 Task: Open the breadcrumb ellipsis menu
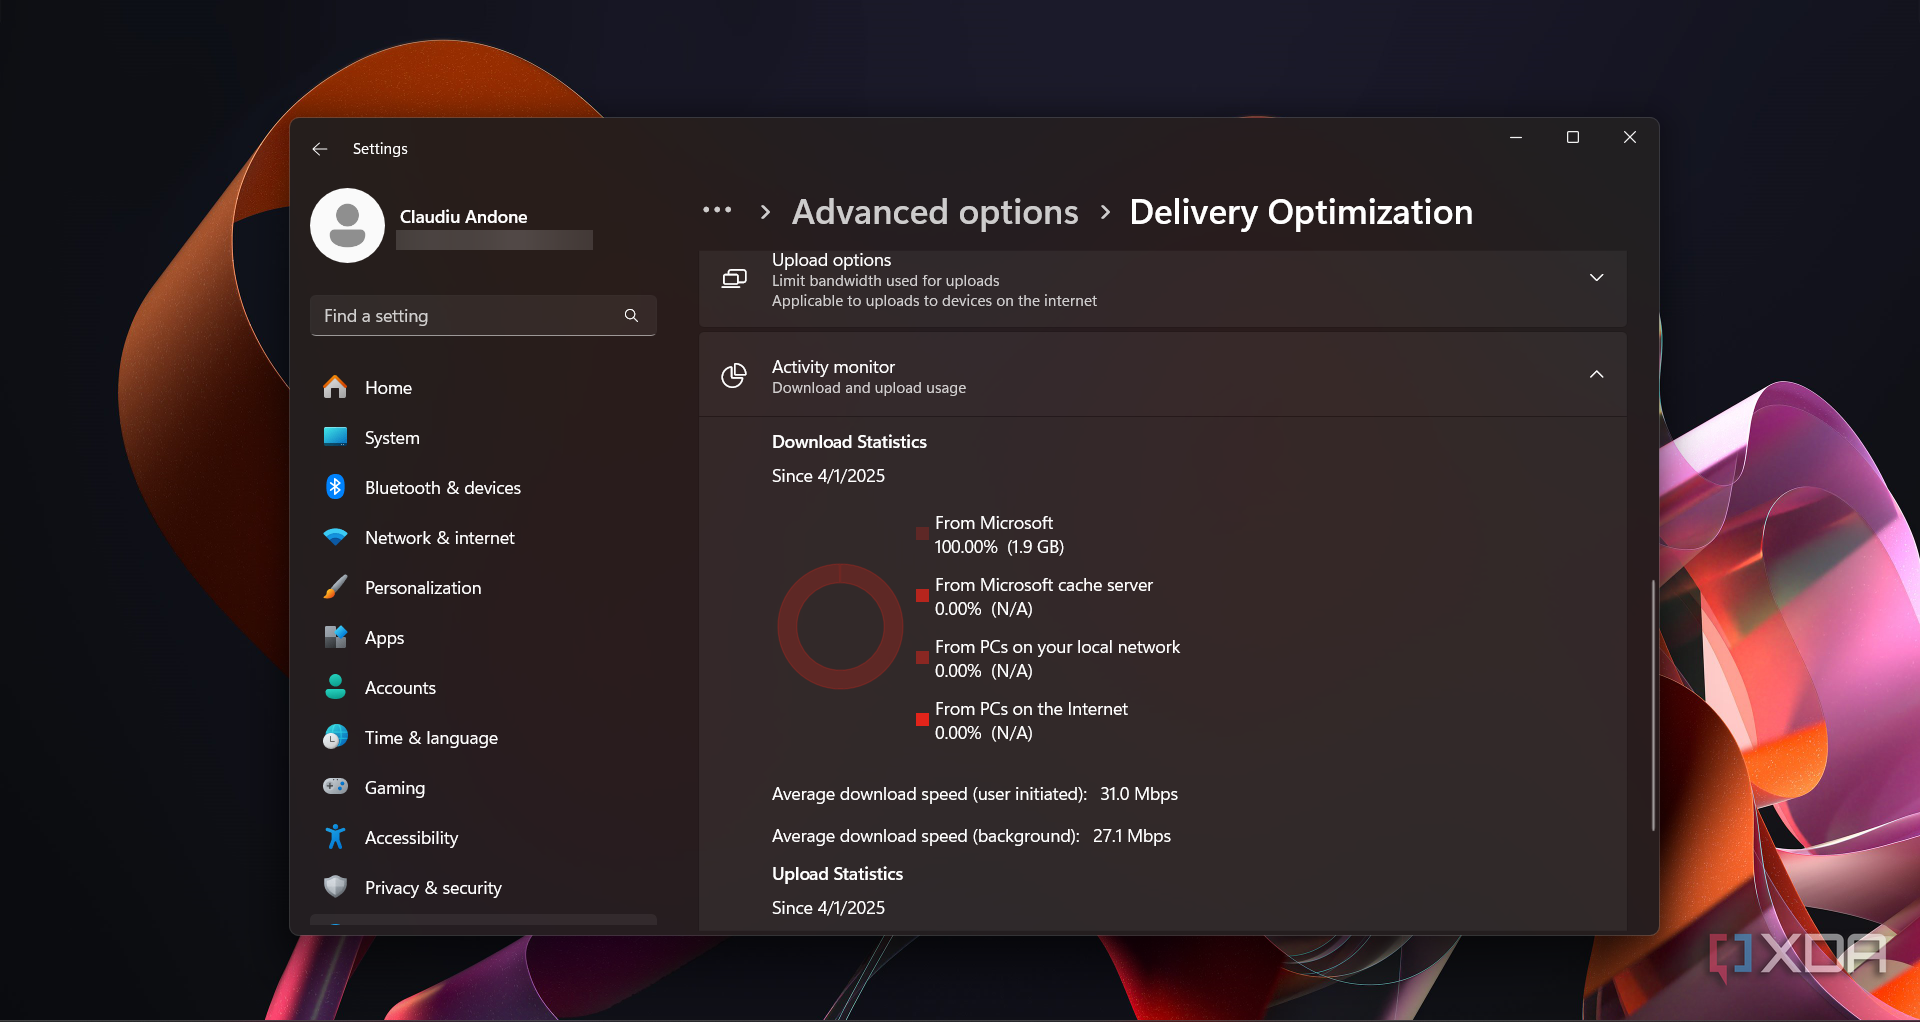click(717, 211)
